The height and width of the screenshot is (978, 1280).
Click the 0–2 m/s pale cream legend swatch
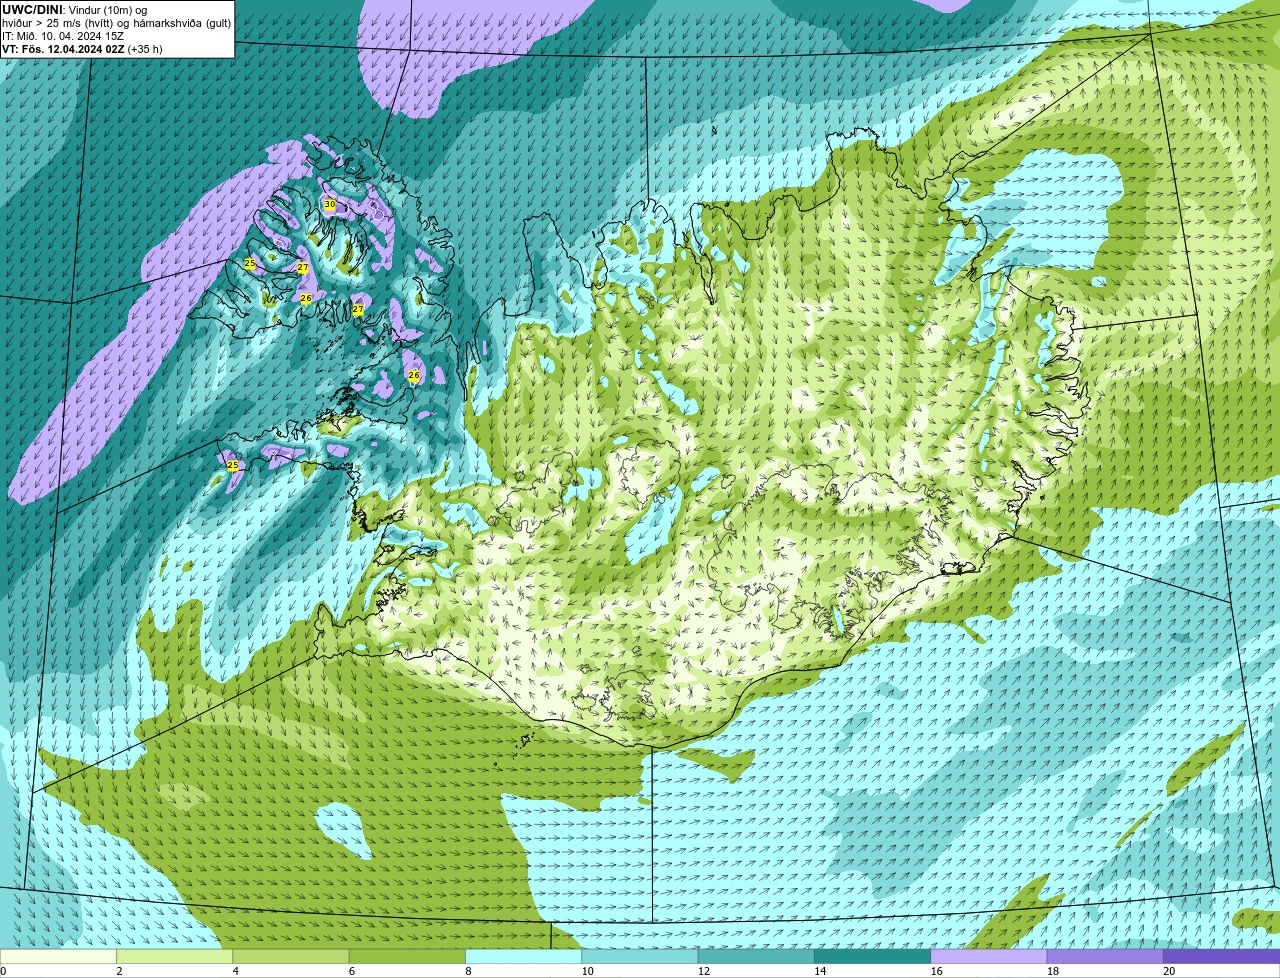[58, 956]
